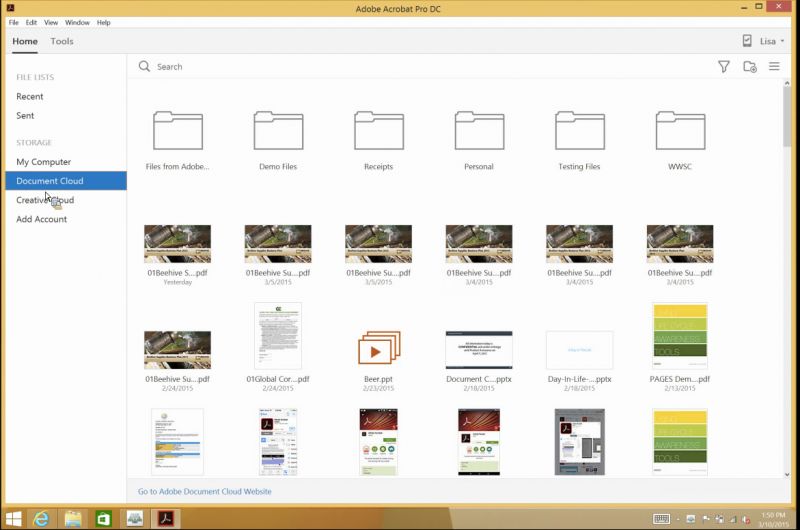Open the File menu

pos(13,22)
